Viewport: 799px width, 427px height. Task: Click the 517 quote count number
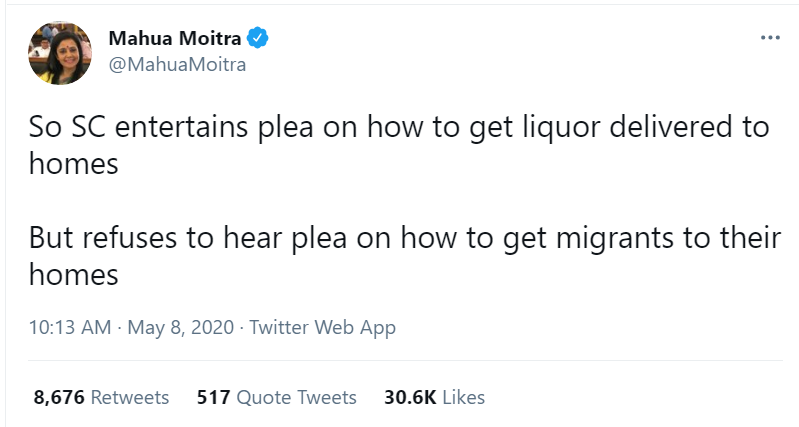click(214, 397)
